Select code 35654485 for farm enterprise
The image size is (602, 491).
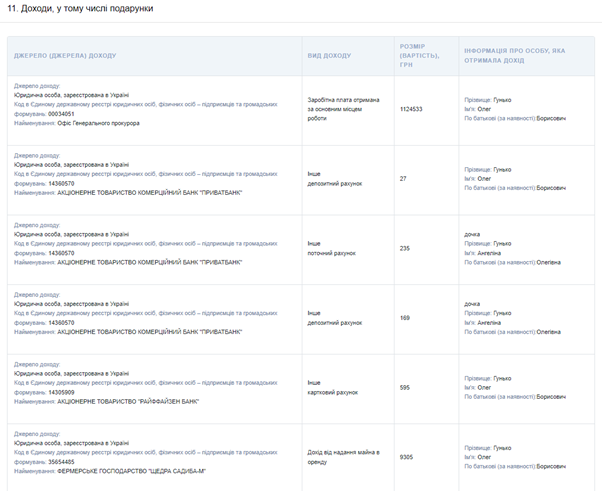61,462
